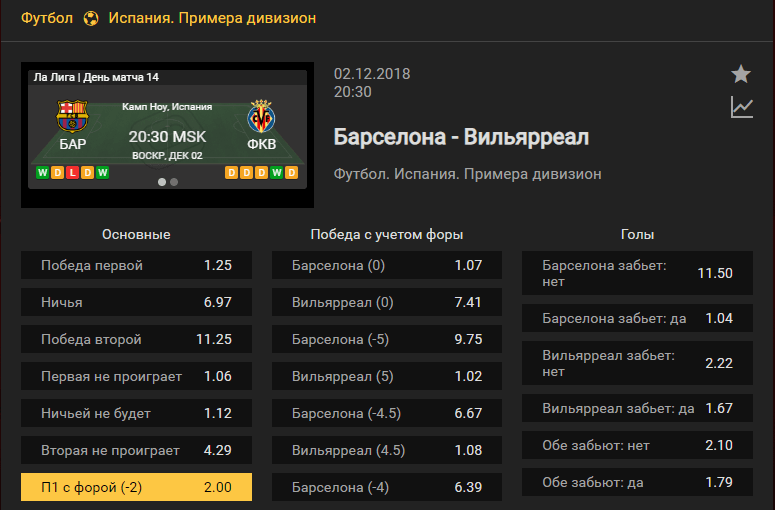The width and height of the screenshot is (775, 510).
Task: Pick Барселона (-4.5) handicap at 6.67
Action: (387, 414)
